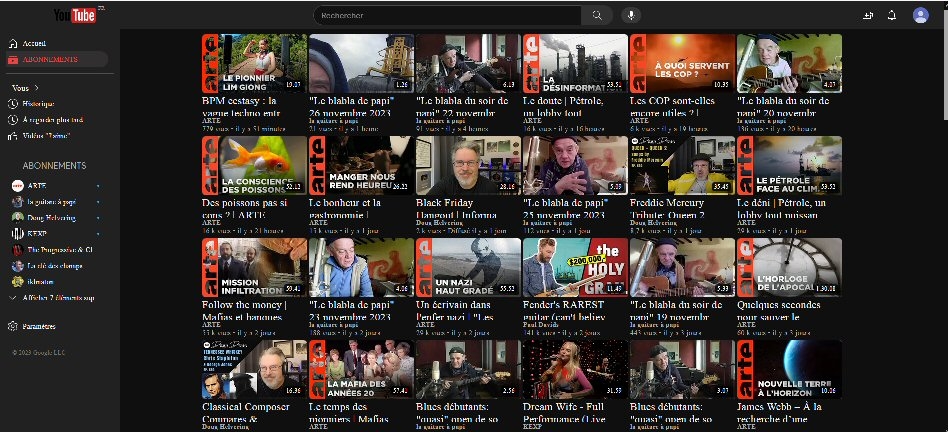Click iklmutm channel avatar in sidebar
Viewport: 948px width, 432px height.
click(x=18, y=282)
